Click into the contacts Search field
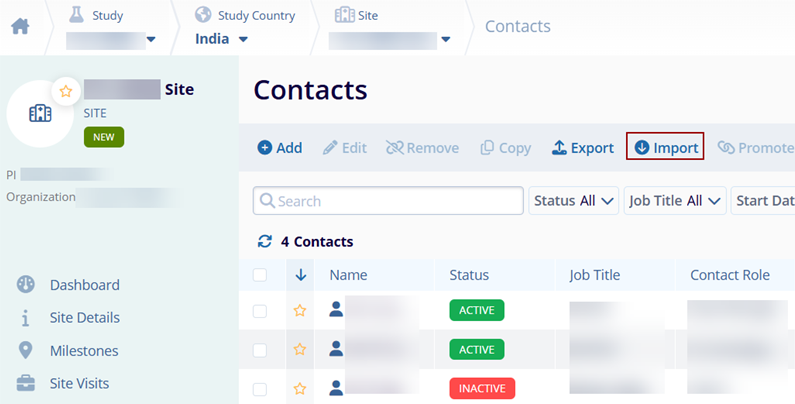The width and height of the screenshot is (795, 404). click(388, 201)
